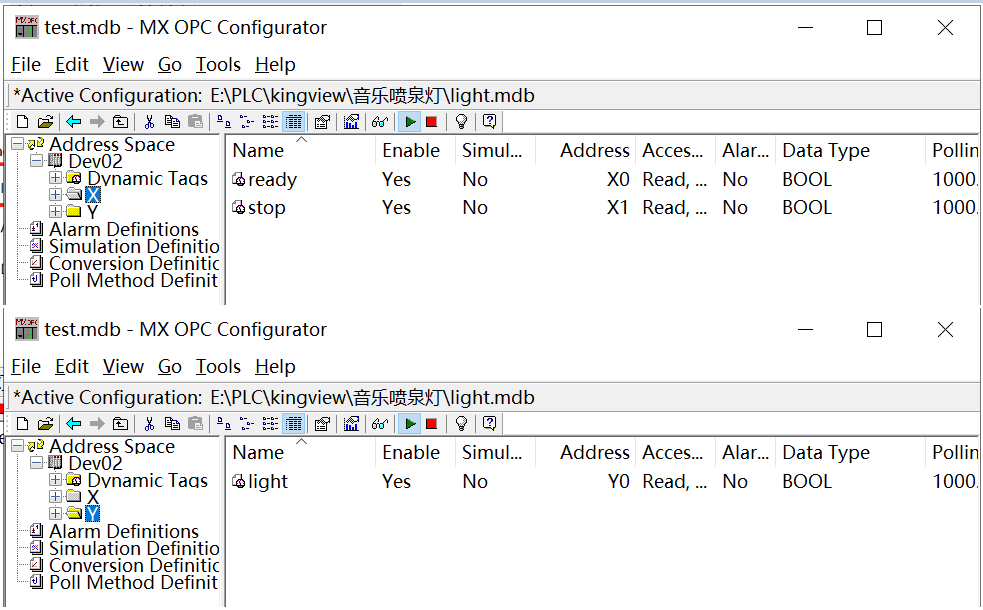Switch lower window to Small Icons view
The image size is (983, 610).
(x=247, y=424)
